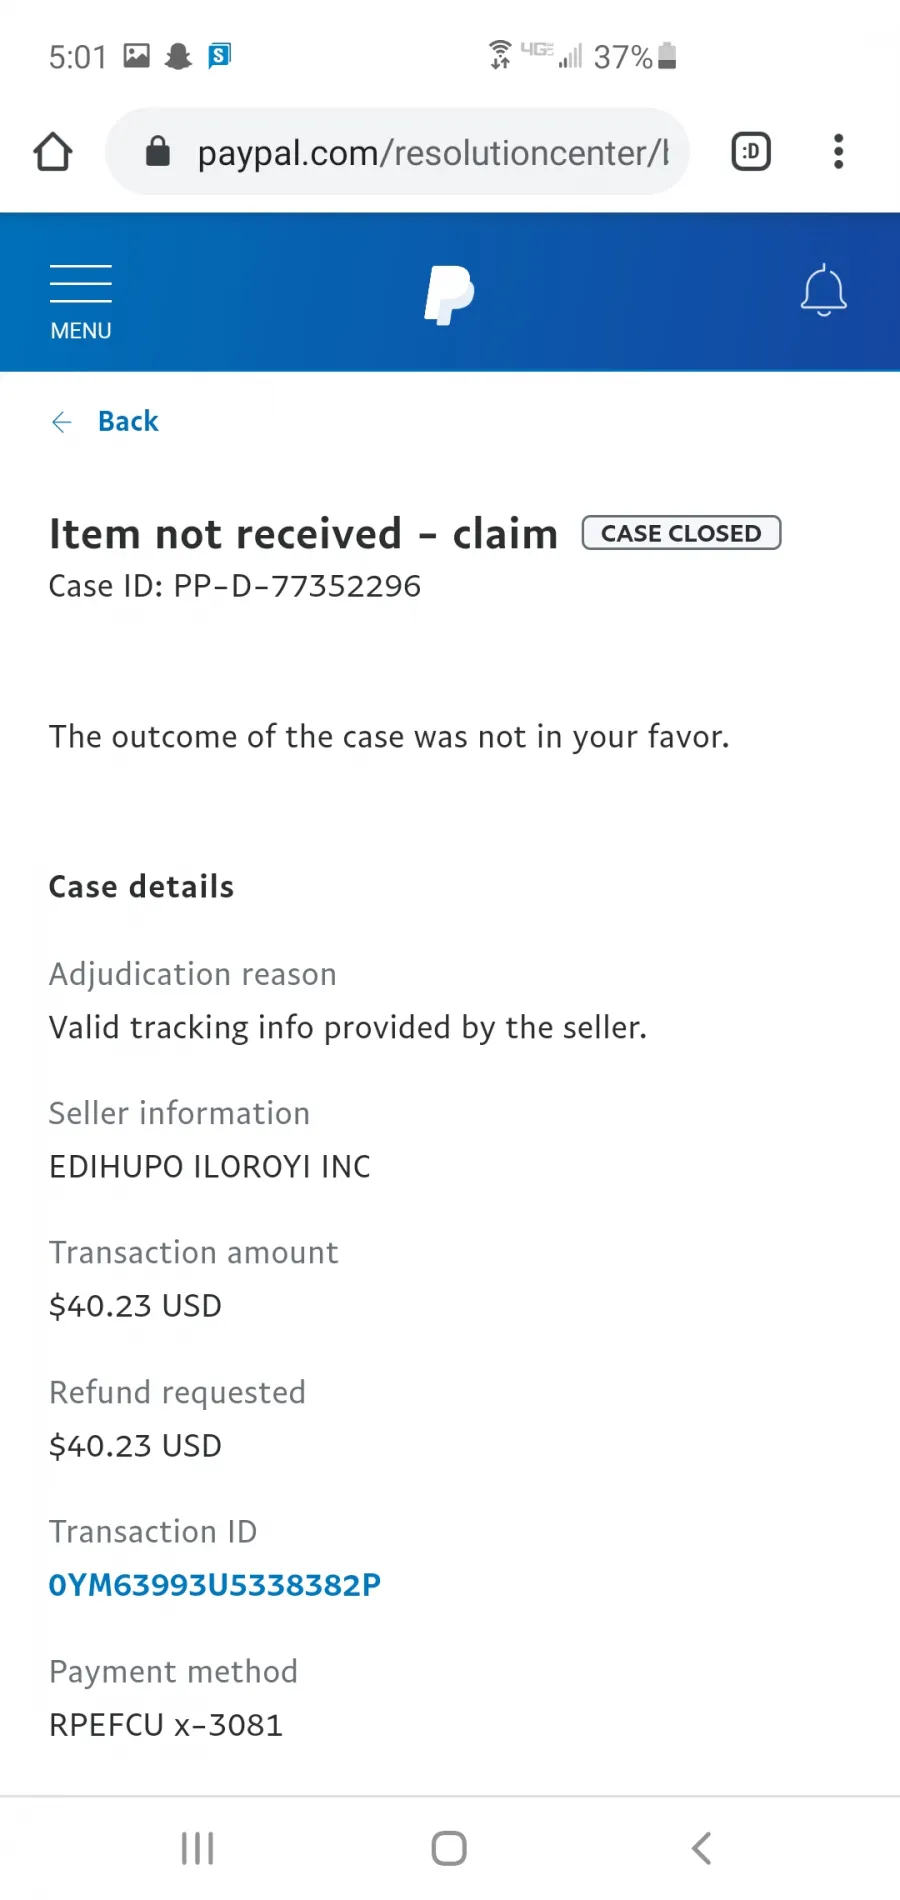Tap the browser home icon
900x1900 pixels.
coord(53,152)
